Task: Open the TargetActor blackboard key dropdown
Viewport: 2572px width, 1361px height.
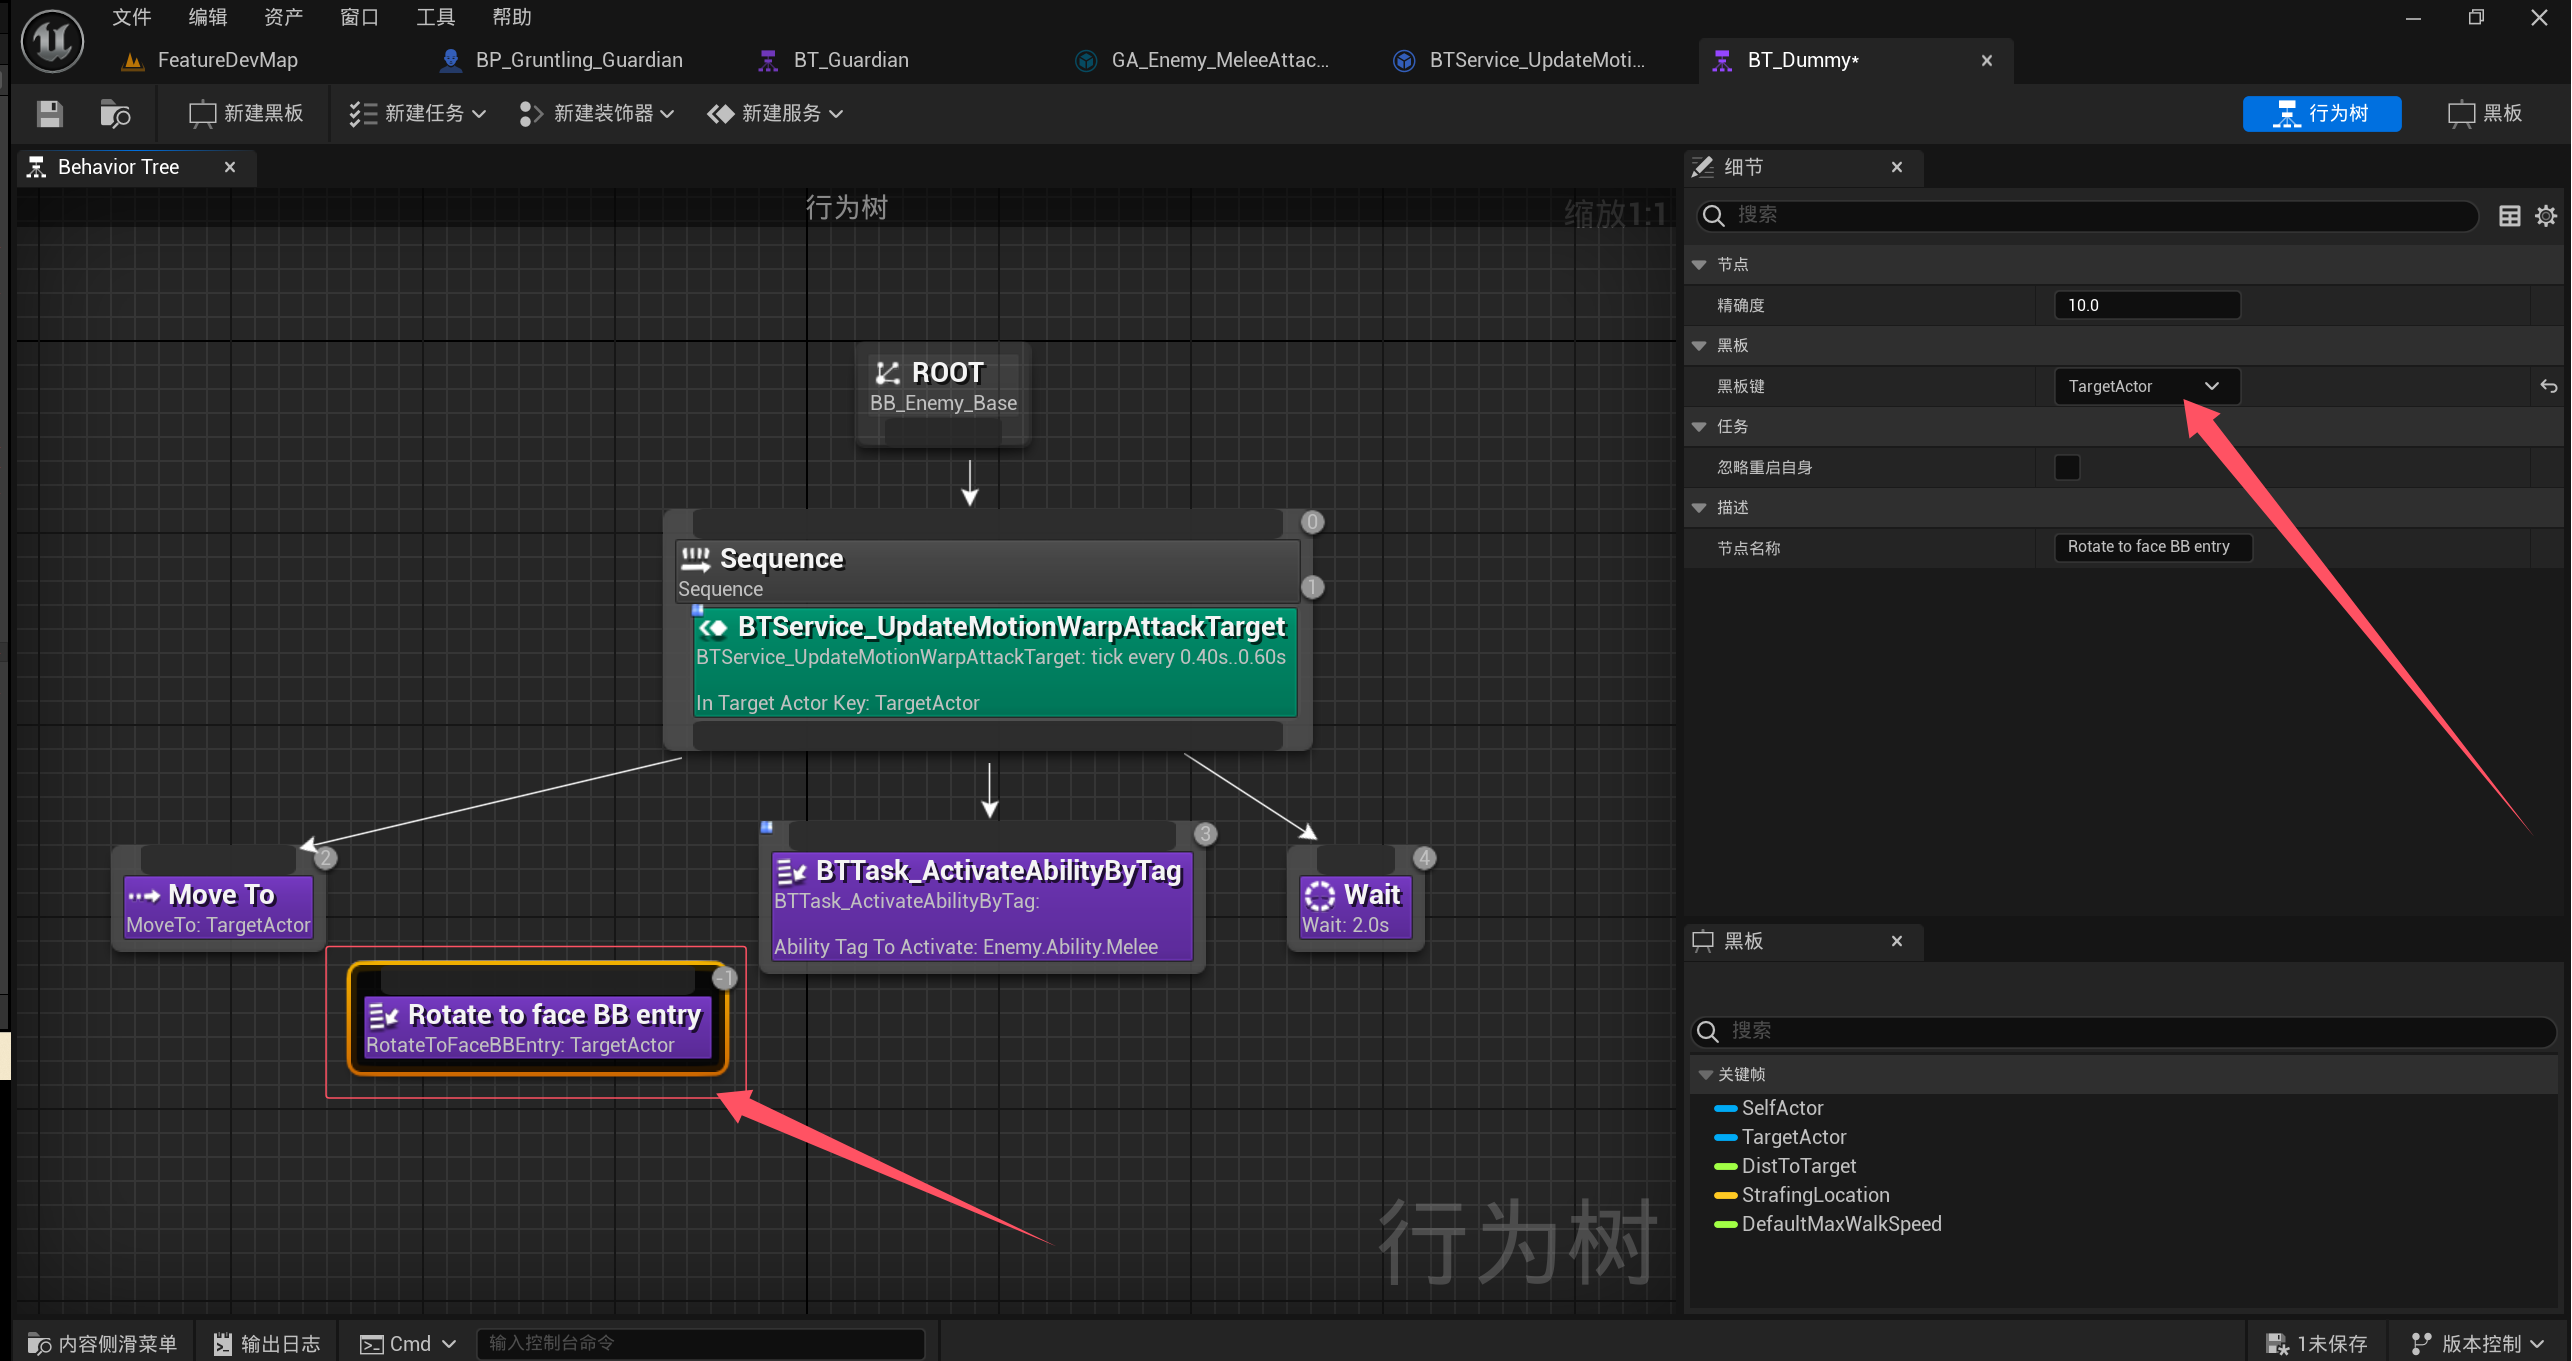Action: pos(2146,387)
